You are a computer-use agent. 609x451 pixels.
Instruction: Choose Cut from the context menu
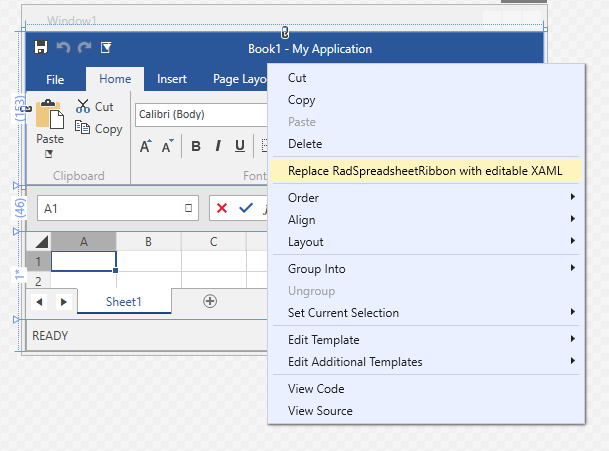pyautogui.click(x=426, y=78)
